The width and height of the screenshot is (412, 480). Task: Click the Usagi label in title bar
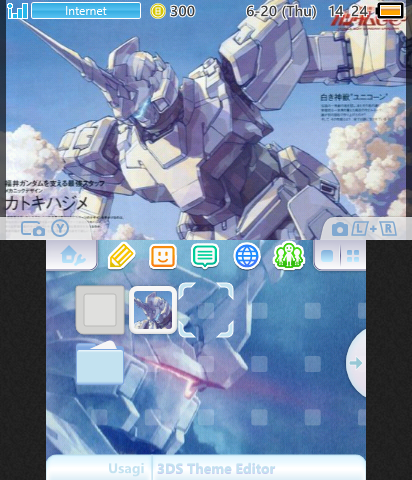click(126, 469)
